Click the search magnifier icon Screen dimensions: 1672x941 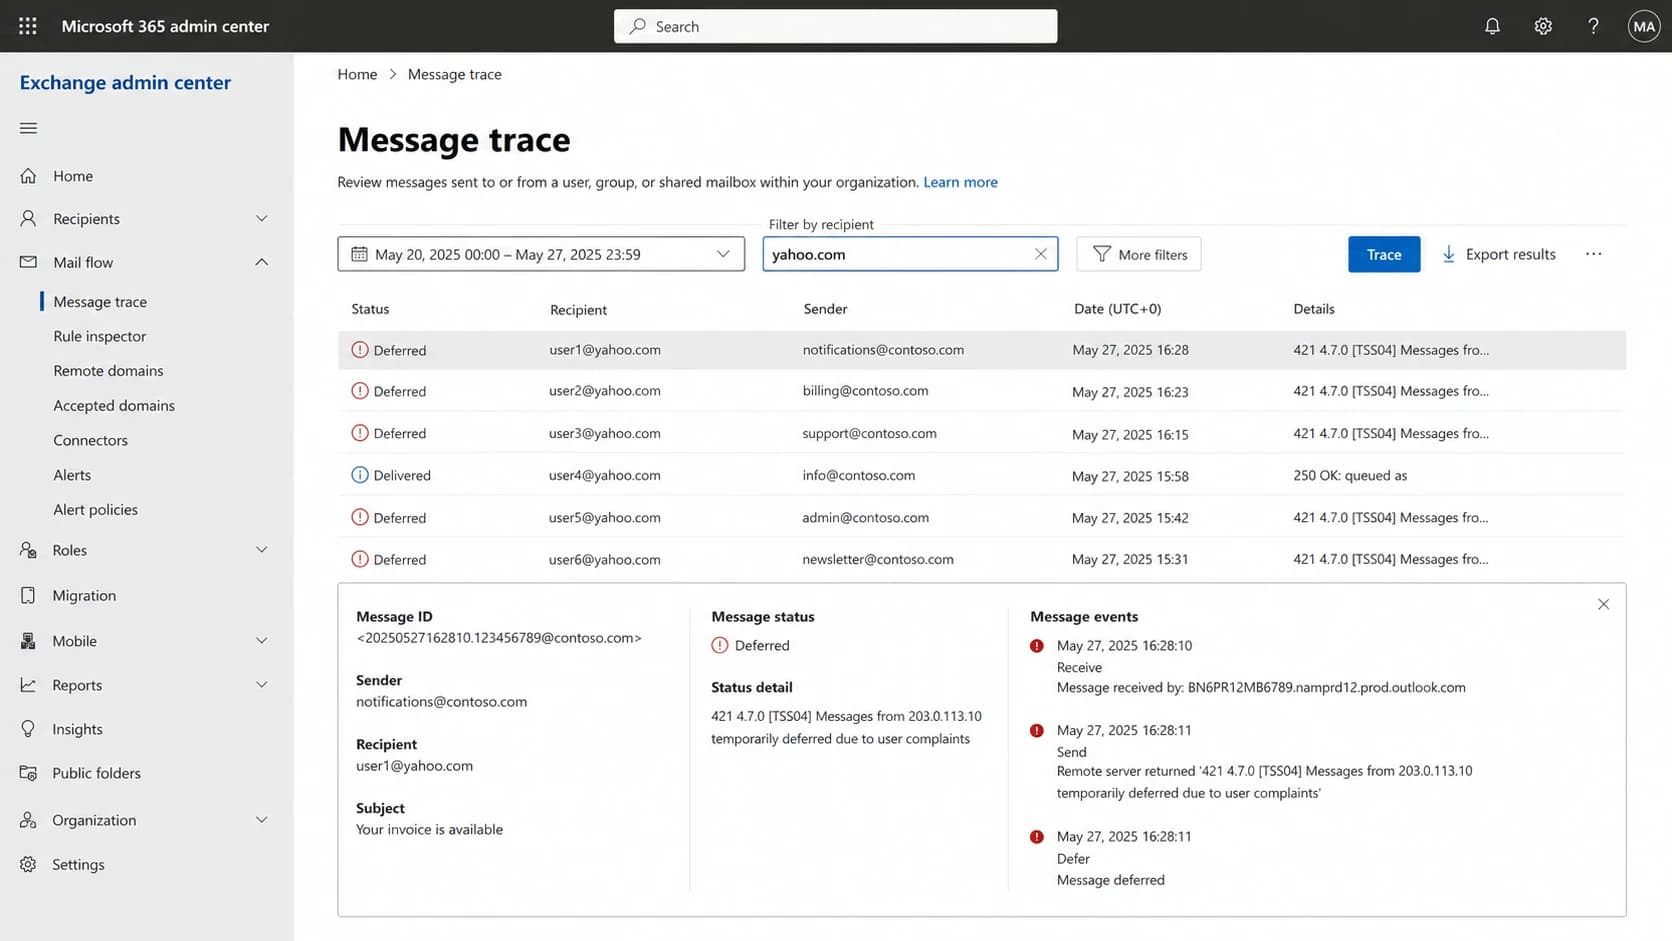pos(637,26)
